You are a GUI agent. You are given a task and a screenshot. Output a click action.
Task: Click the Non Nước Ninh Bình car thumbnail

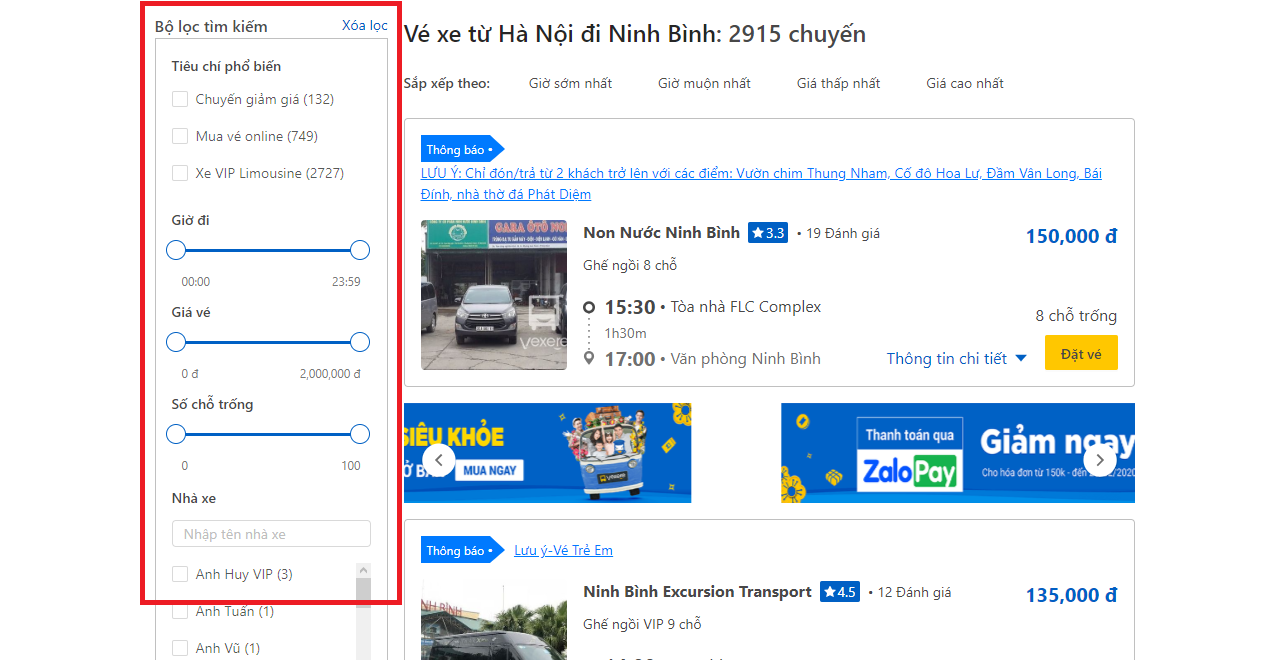click(x=494, y=295)
